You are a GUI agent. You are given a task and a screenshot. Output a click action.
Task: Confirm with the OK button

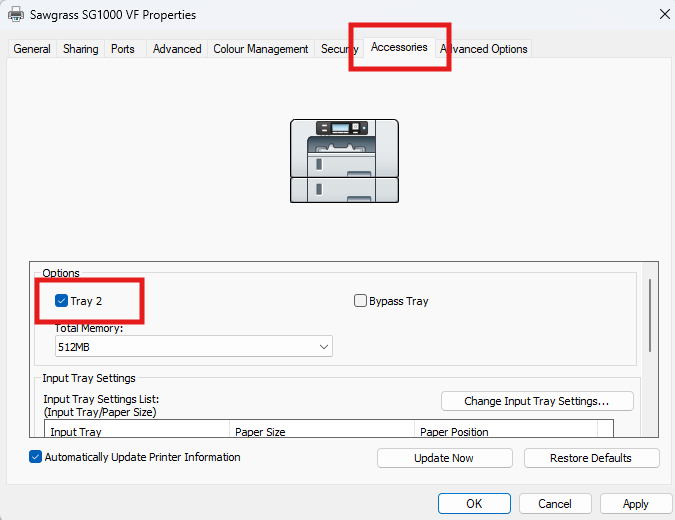(x=474, y=504)
